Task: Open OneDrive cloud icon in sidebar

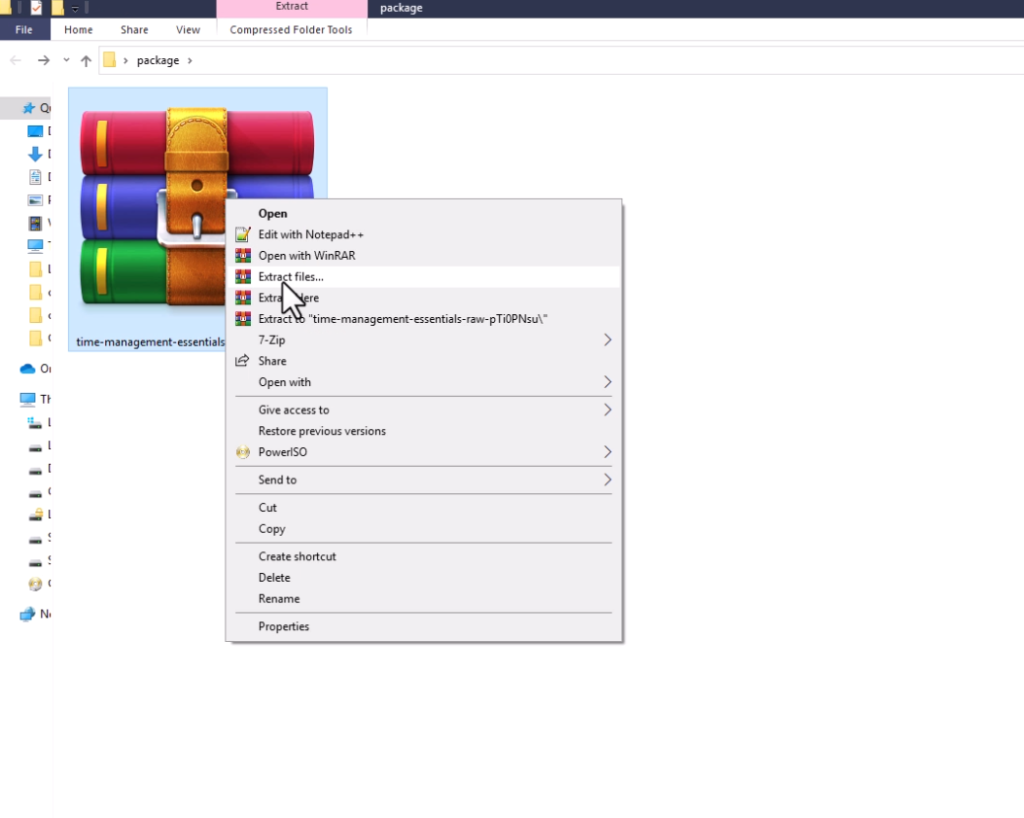Action: (28, 368)
